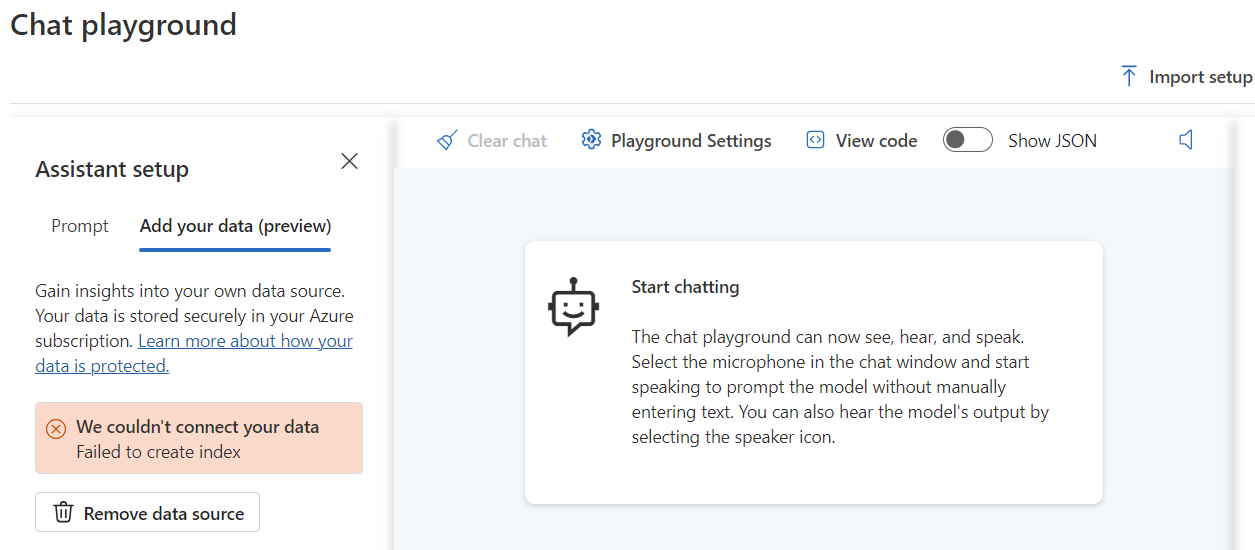This screenshot has width=1255, height=550.
Task: Close the Assistant setup panel
Action: [x=349, y=161]
